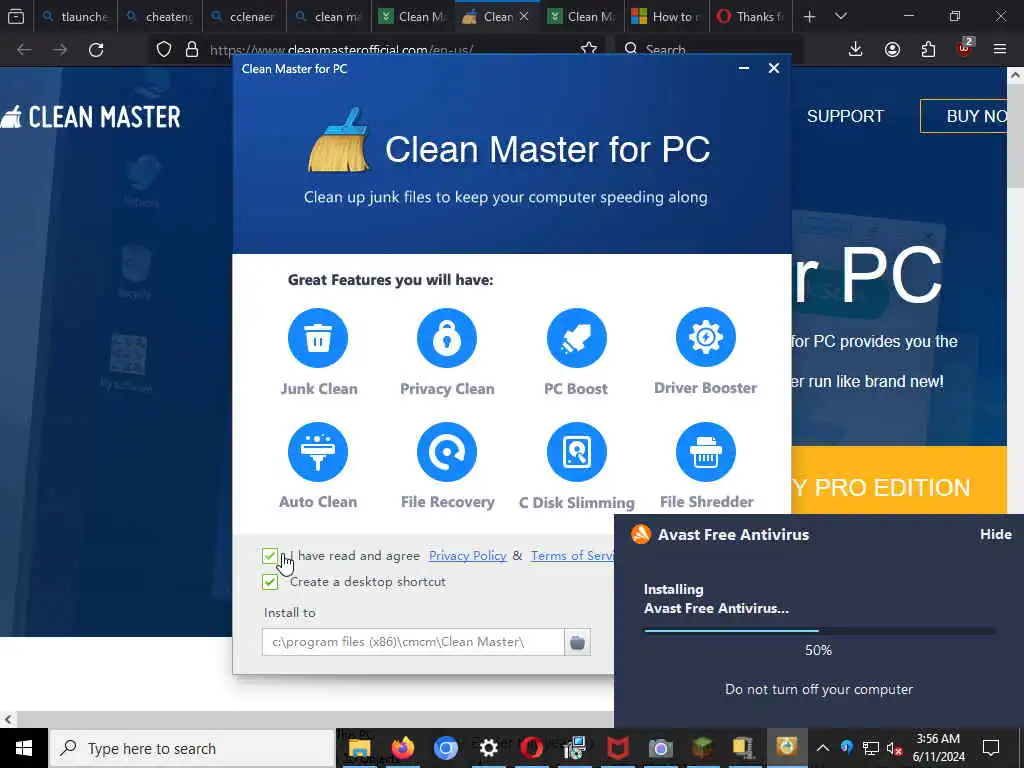1024x768 pixels.
Task: Click the Junk Clean trash icon
Action: 318,338
